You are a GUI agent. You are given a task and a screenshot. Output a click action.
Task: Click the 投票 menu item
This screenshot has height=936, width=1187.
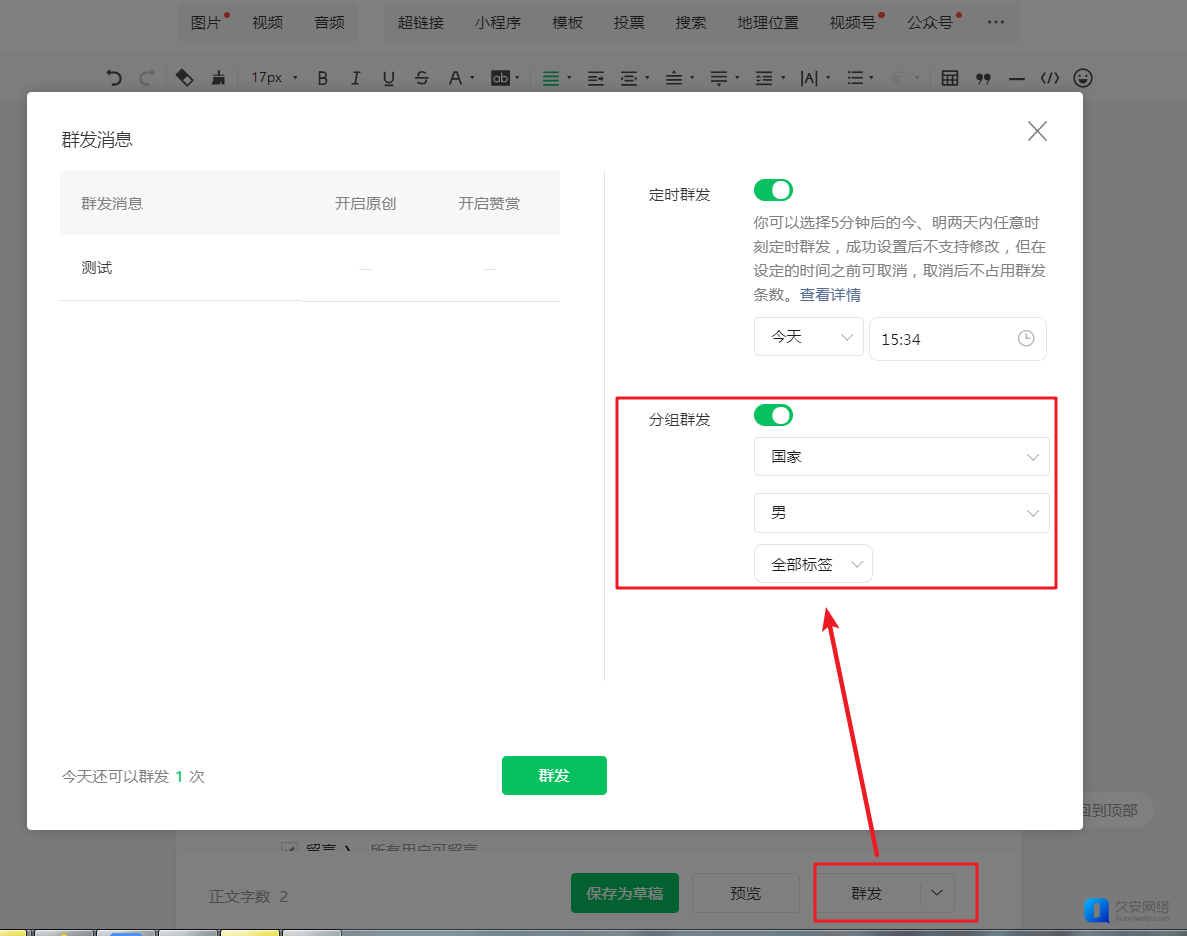coord(629,23)
